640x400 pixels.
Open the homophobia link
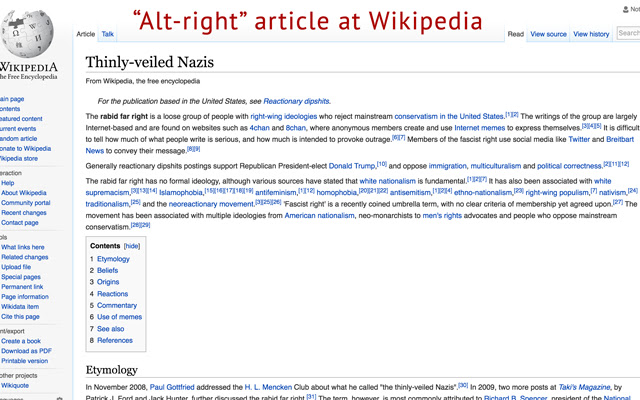pos(337,192)
